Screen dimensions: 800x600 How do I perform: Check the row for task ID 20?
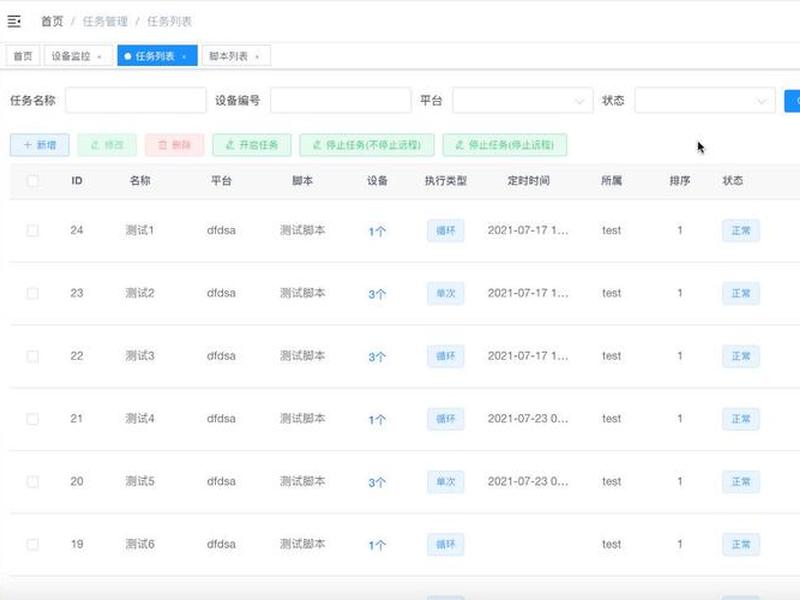[x=33, y=482]
